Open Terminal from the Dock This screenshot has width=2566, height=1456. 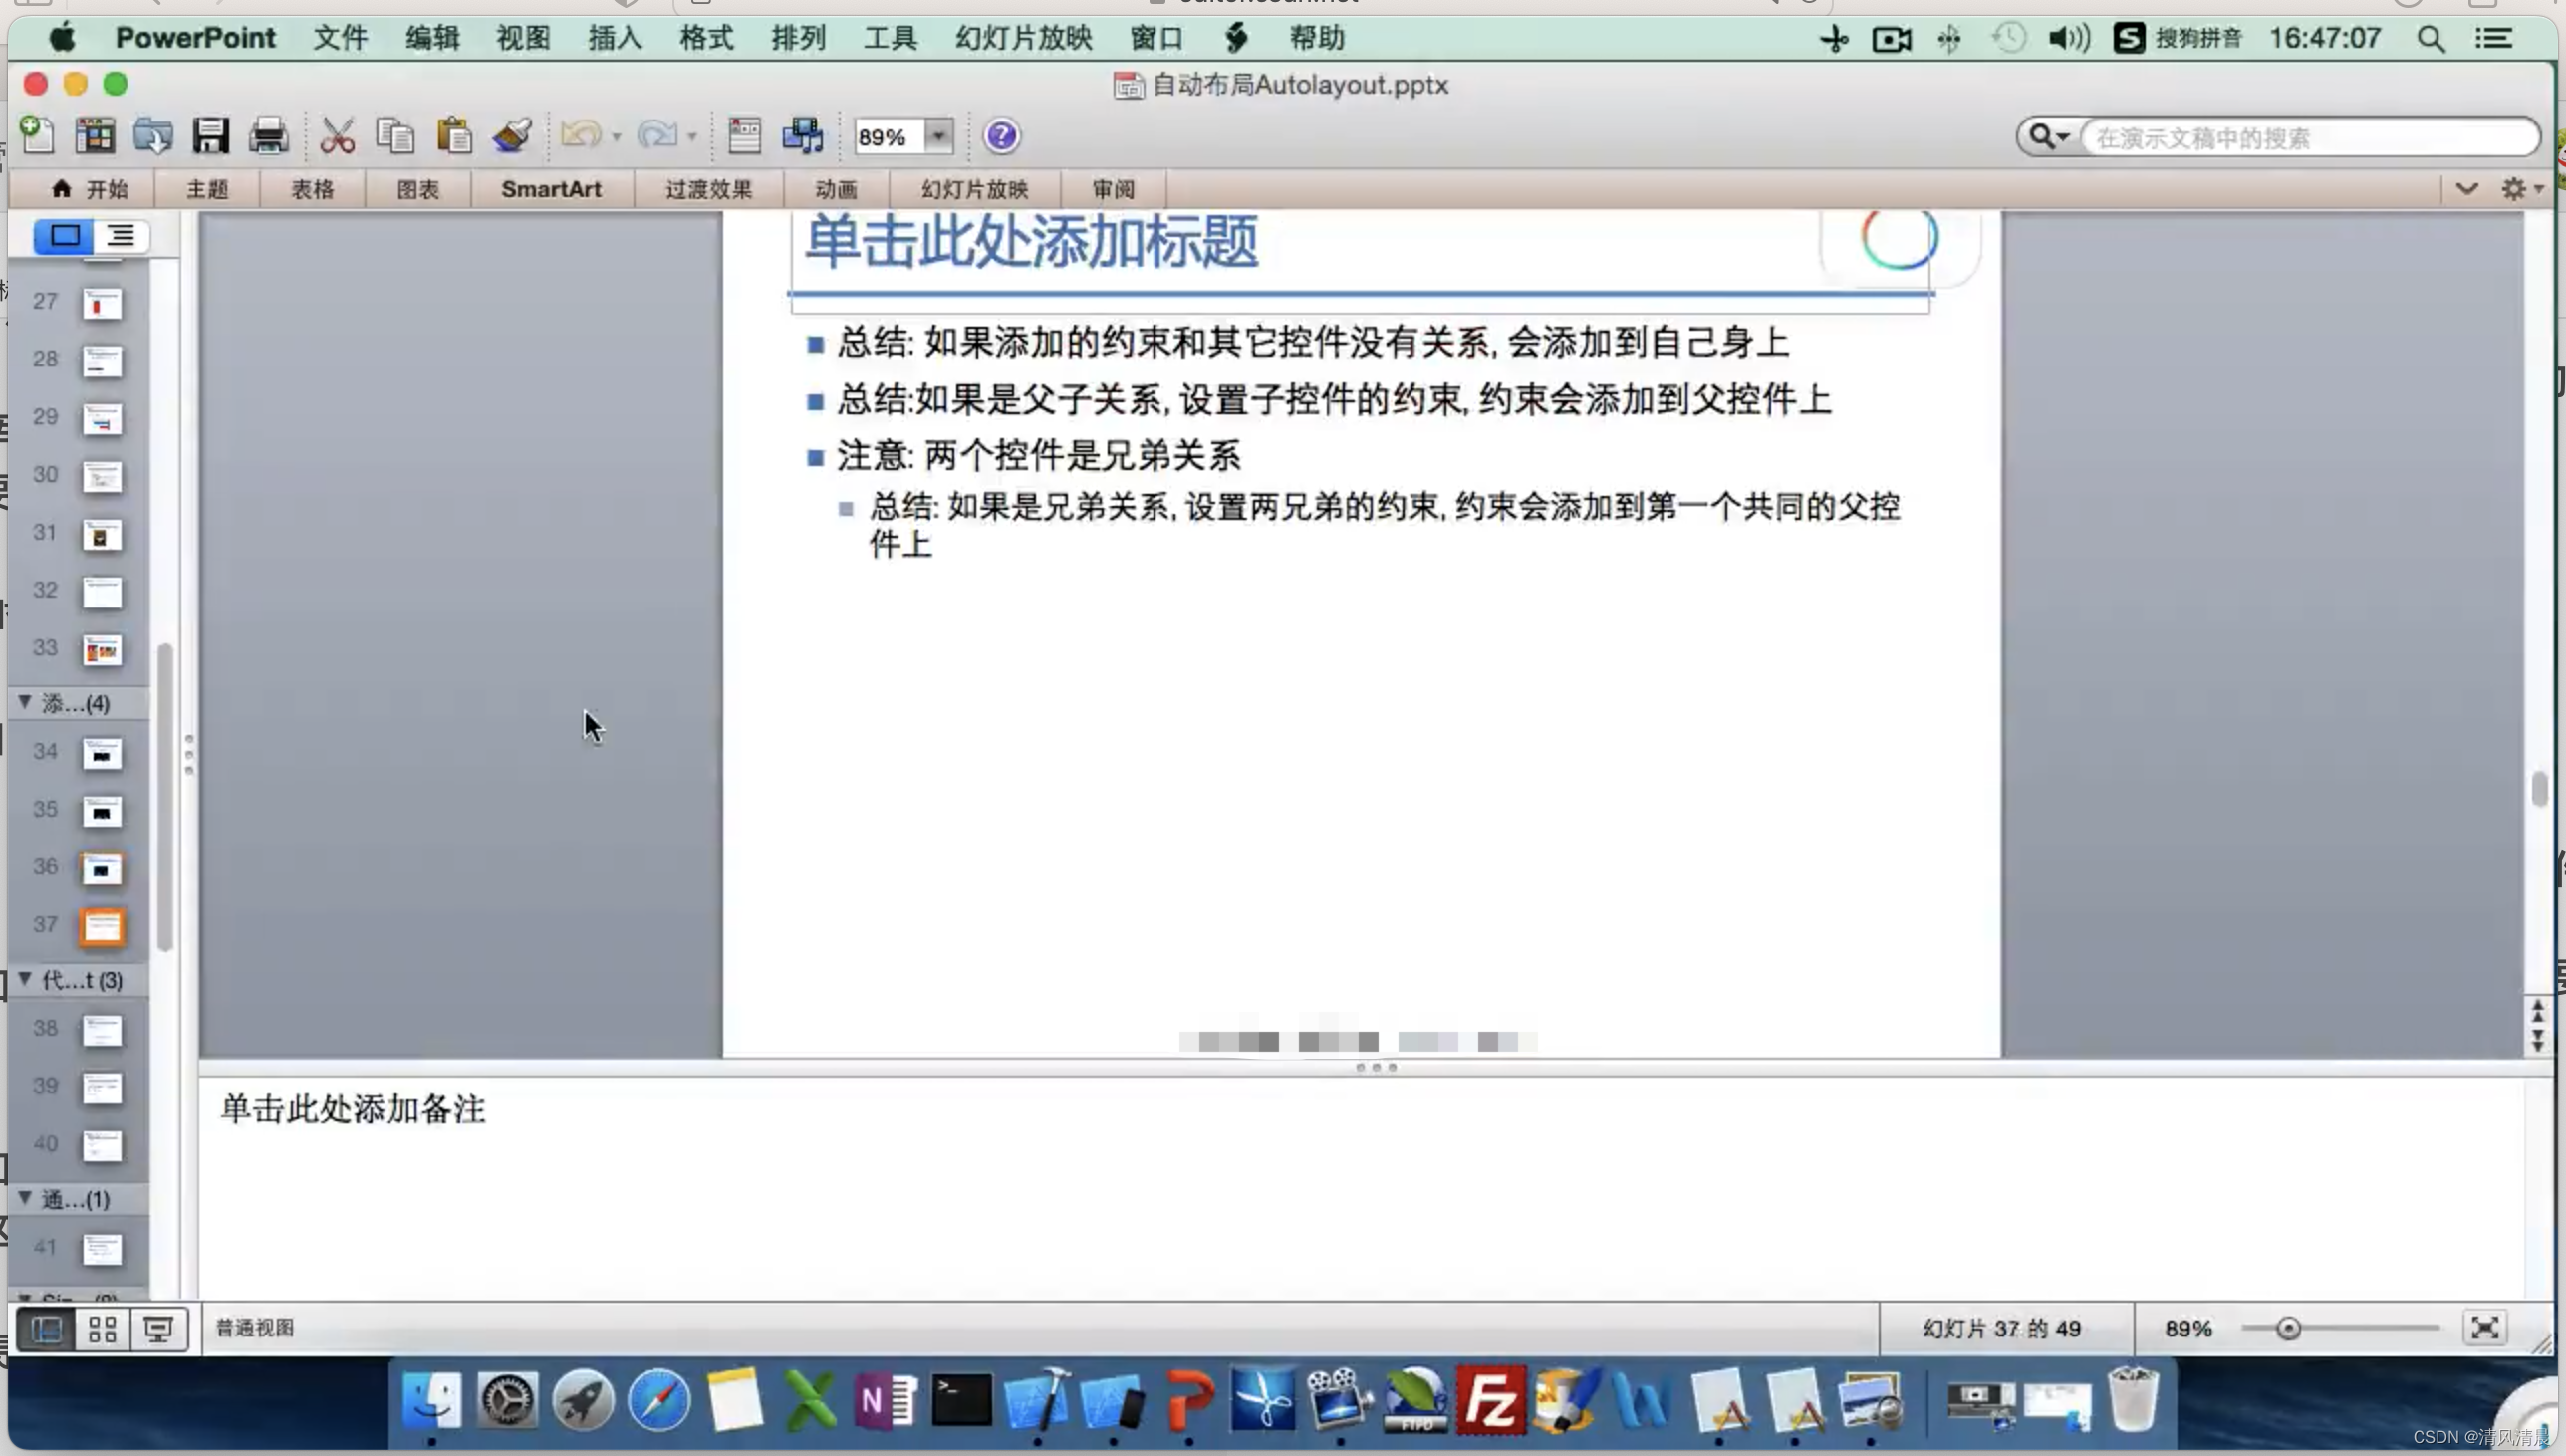click(x=961, y=1399)
